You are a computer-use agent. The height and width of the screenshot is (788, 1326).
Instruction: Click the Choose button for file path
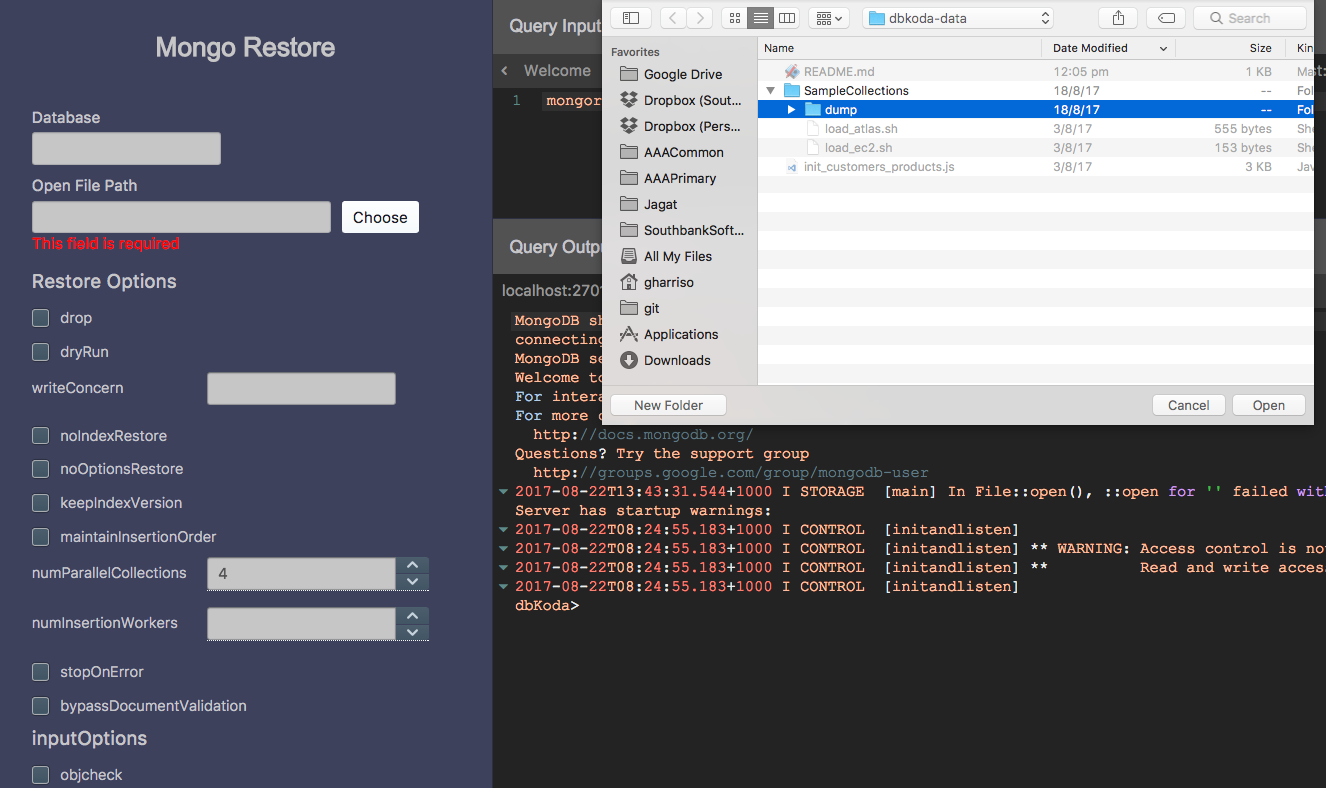tap(380, 217)
